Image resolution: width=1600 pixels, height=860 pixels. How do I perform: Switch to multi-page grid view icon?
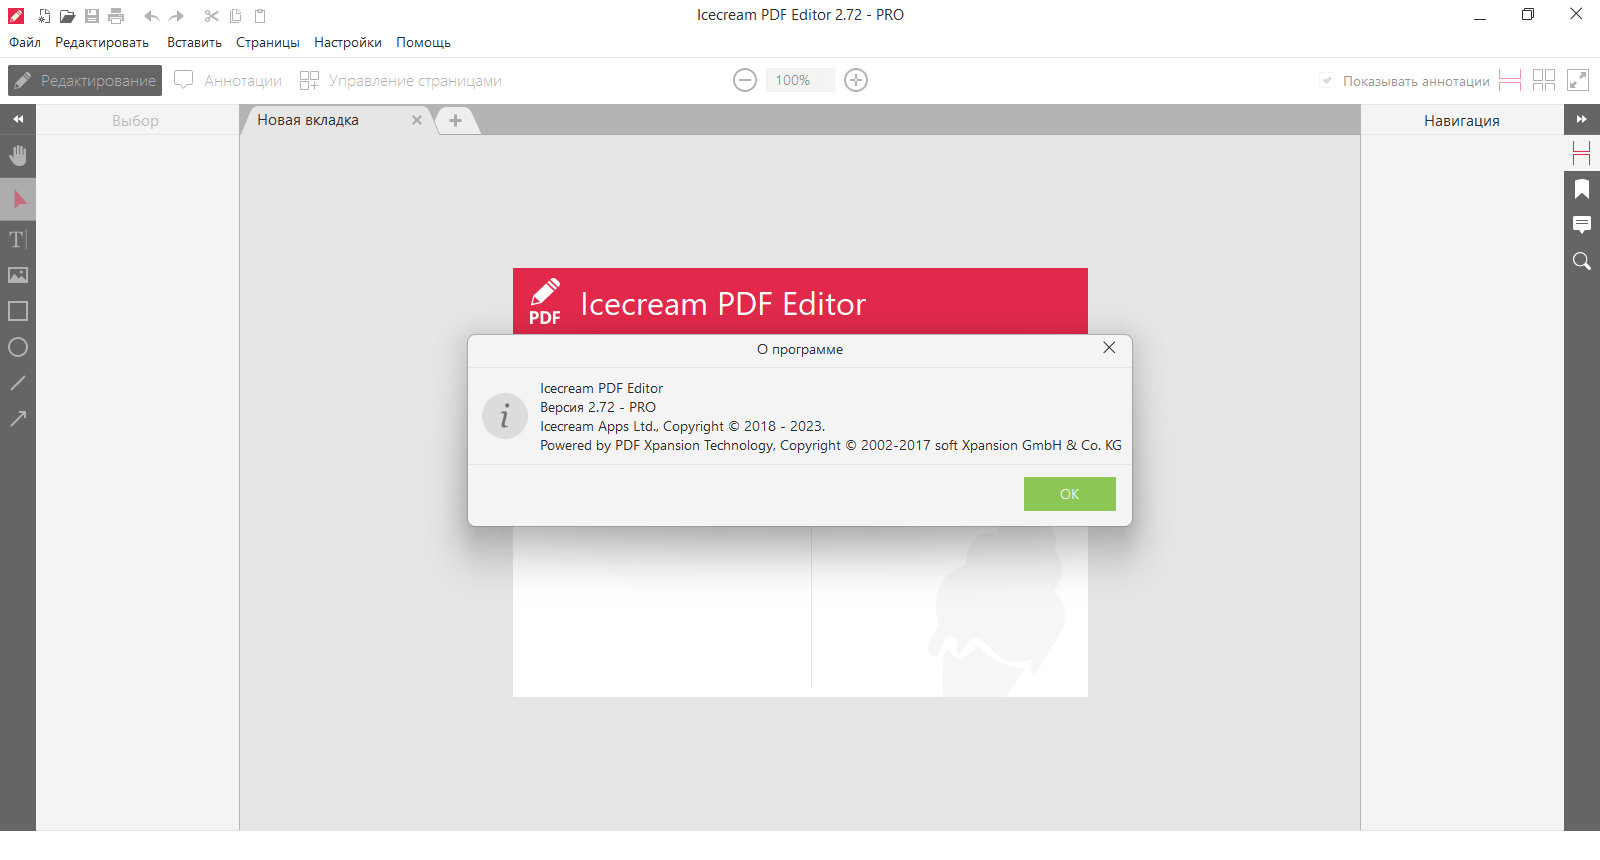tap(1544, 80)
